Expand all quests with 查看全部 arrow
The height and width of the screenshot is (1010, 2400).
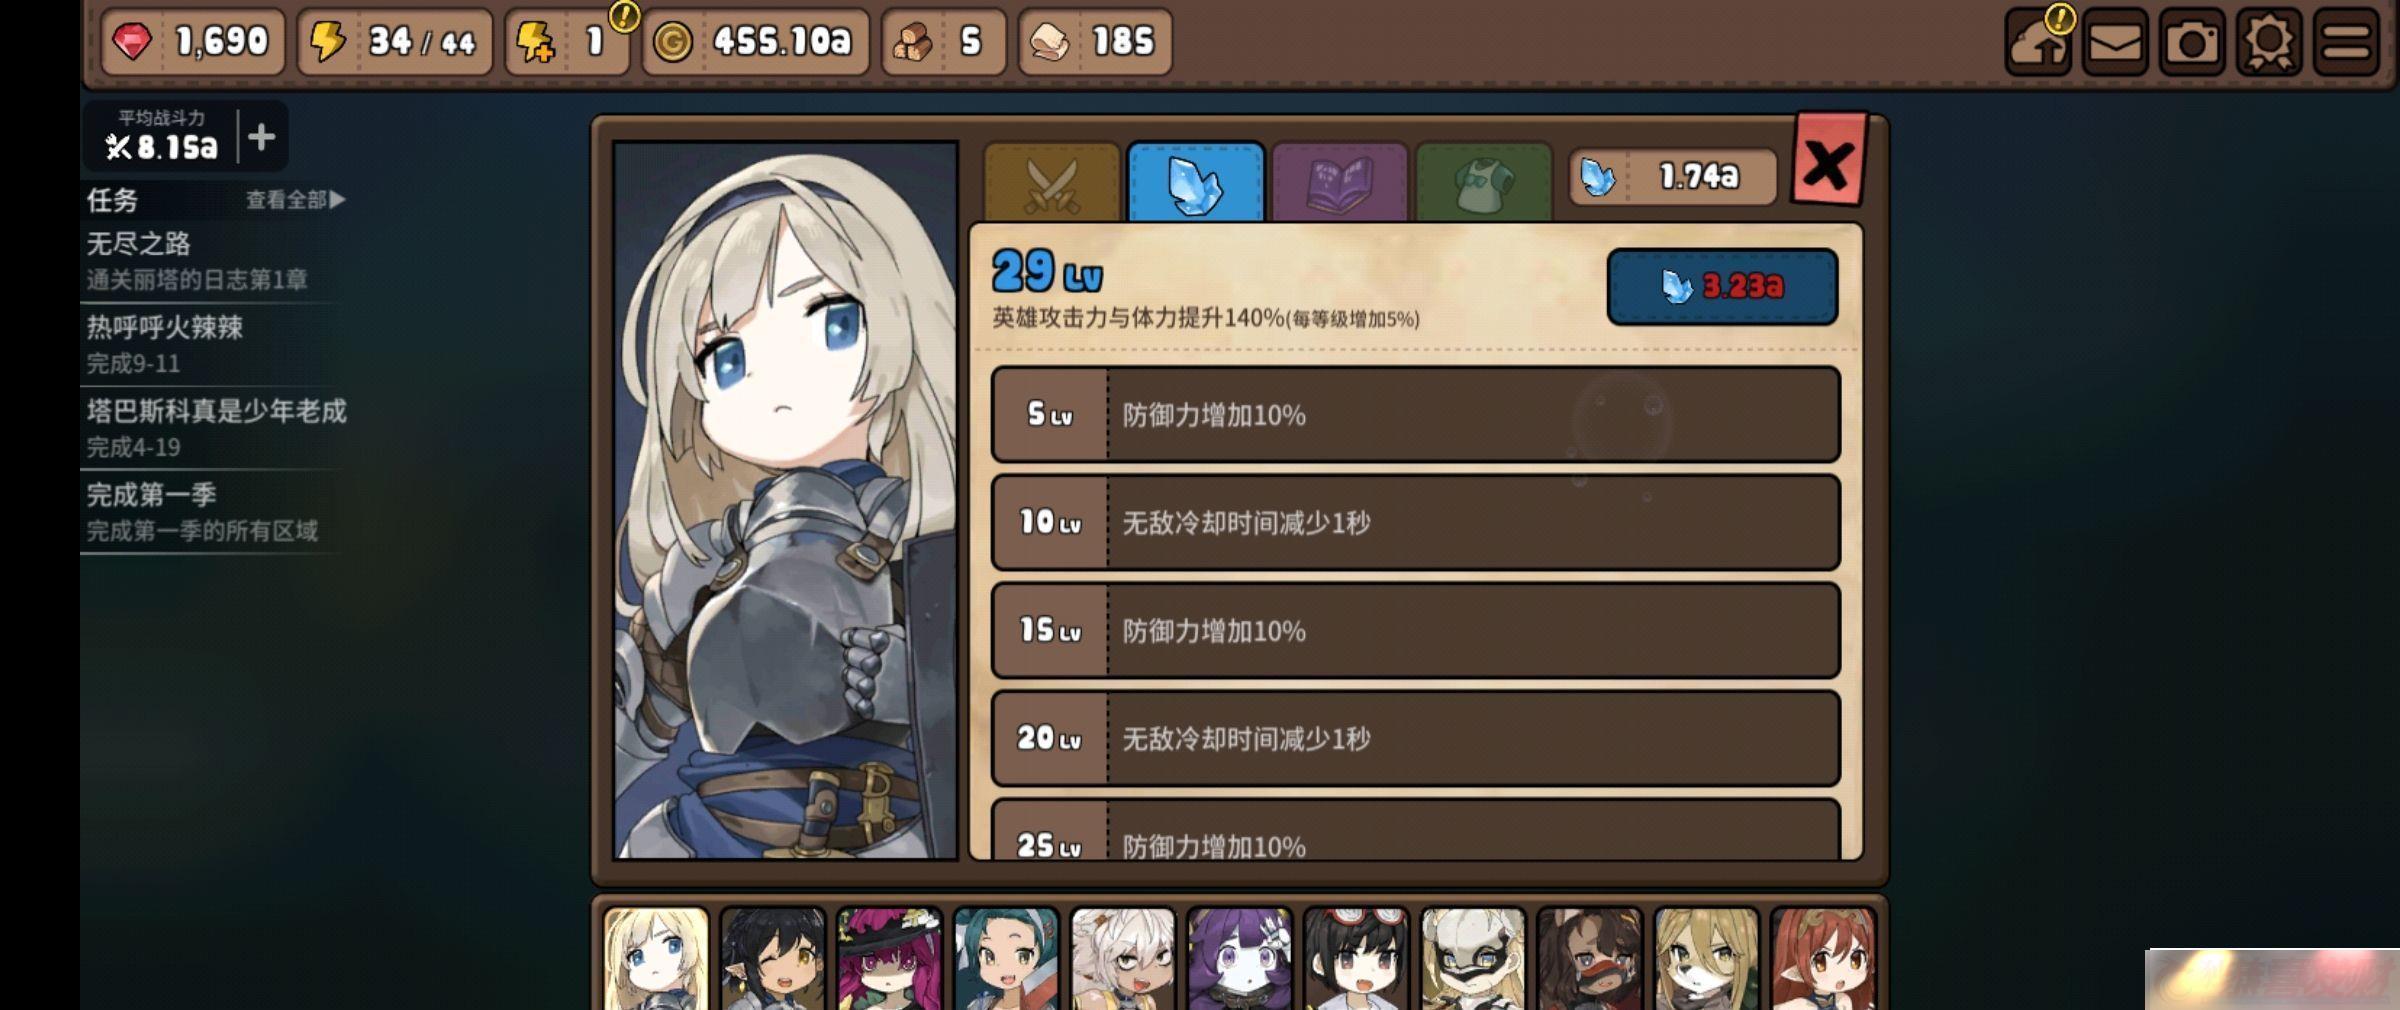click(296, 200)
